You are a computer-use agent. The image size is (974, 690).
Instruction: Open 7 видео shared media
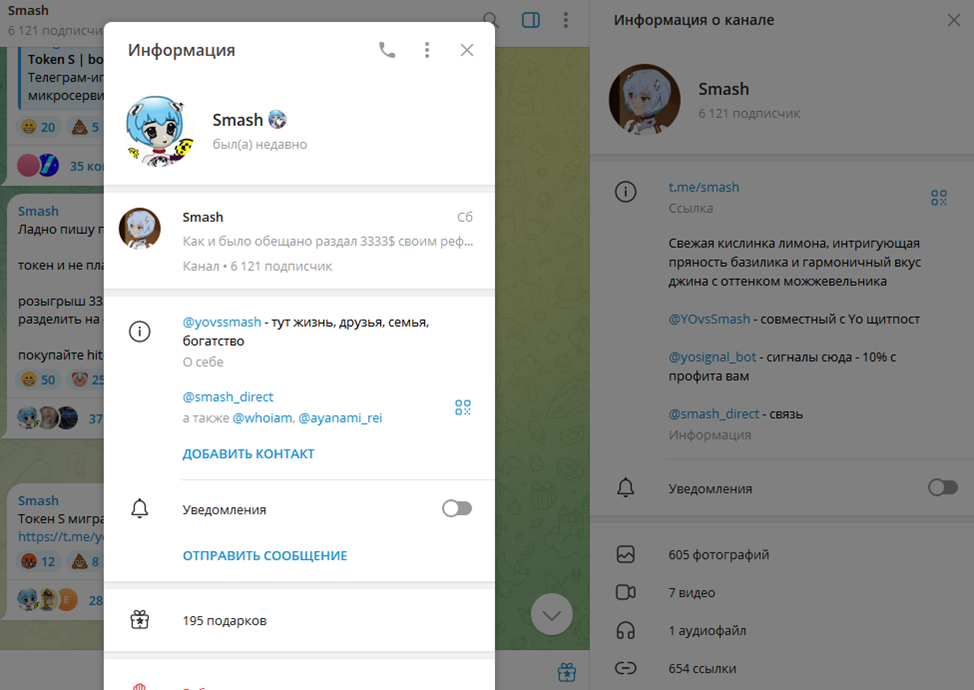781,592
